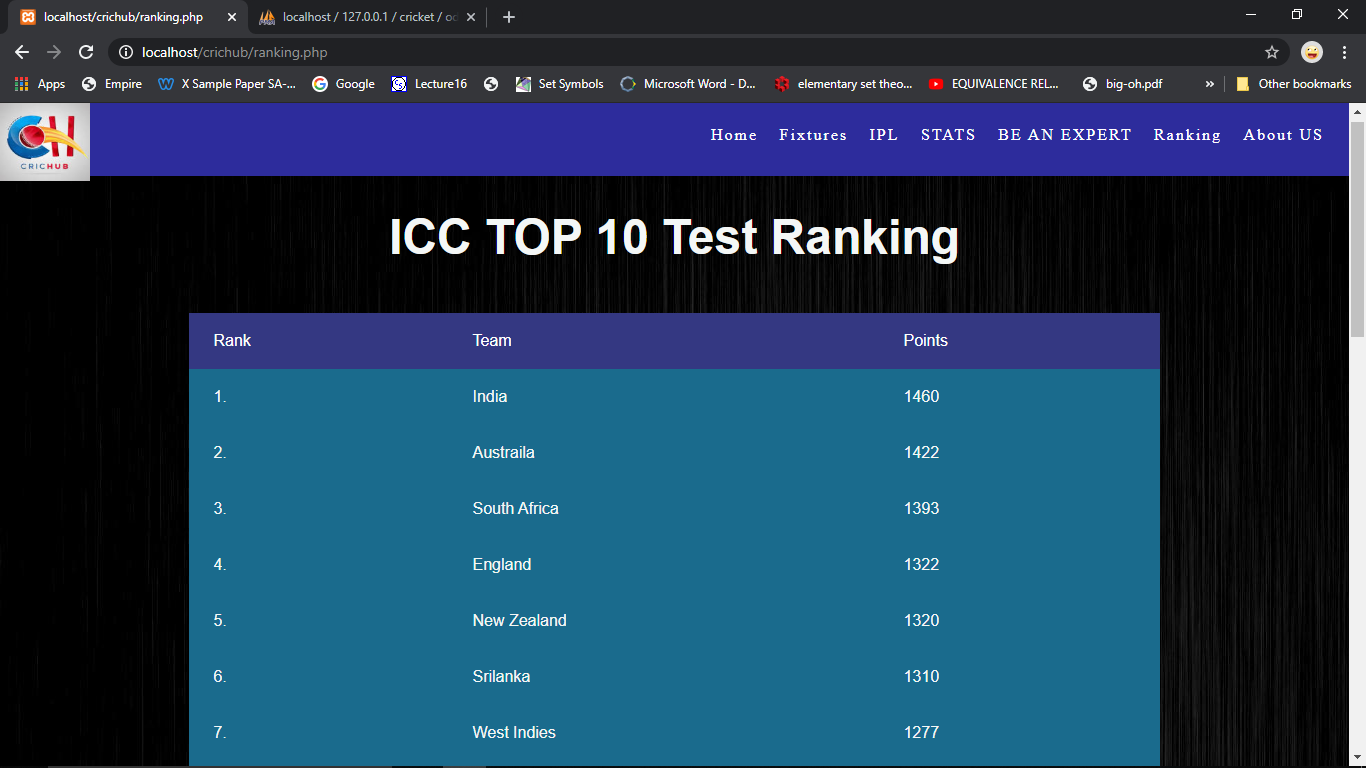Open the Empire bookmark

coord(112,84)
